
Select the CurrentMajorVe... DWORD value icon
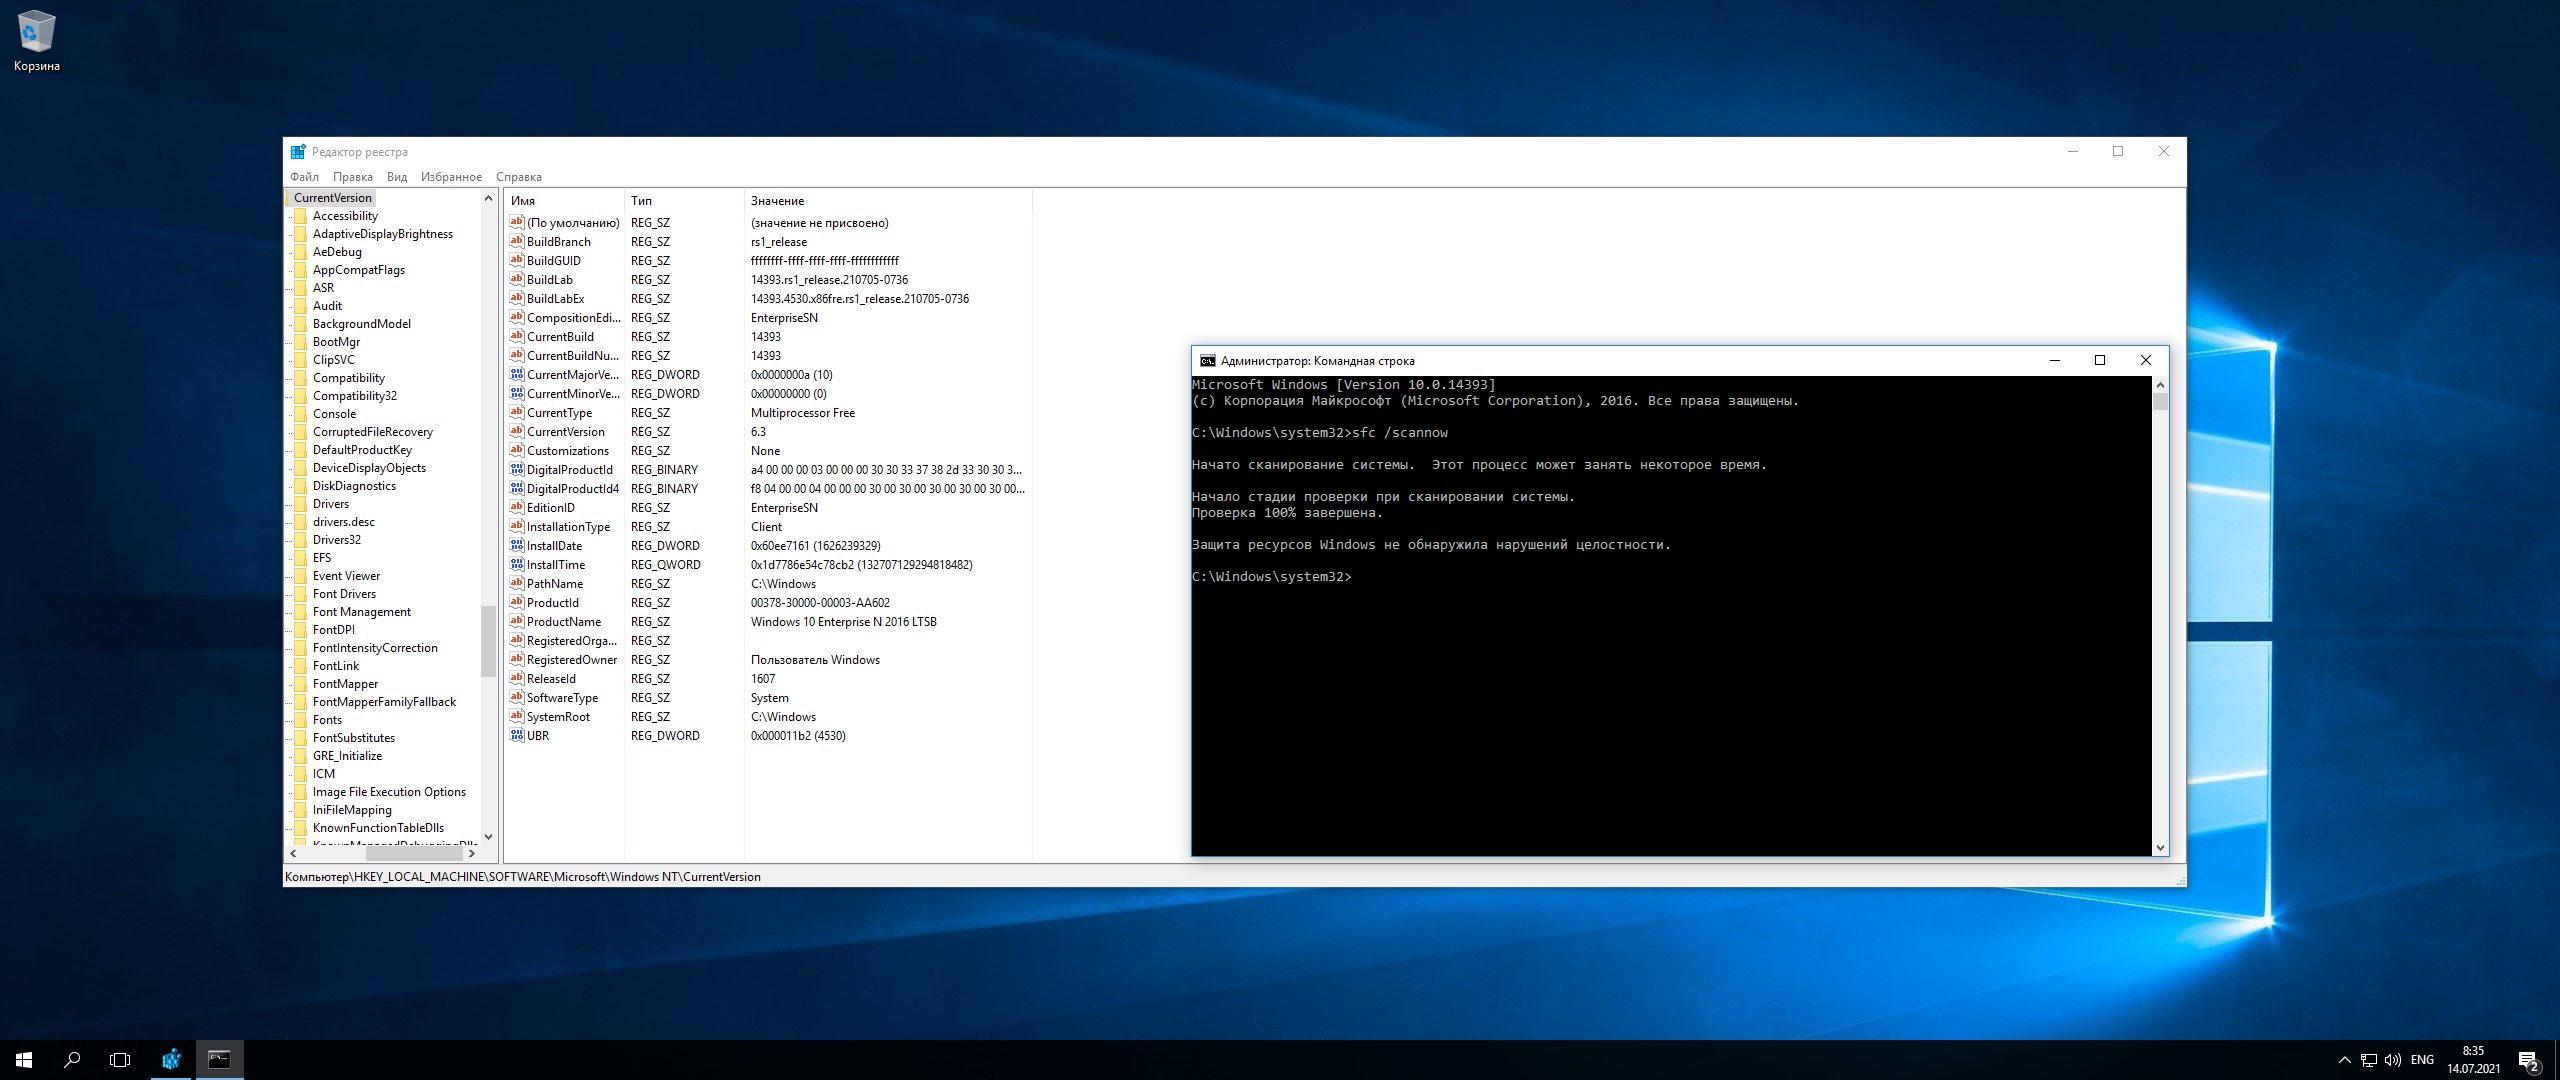click(x=517, y=374)
